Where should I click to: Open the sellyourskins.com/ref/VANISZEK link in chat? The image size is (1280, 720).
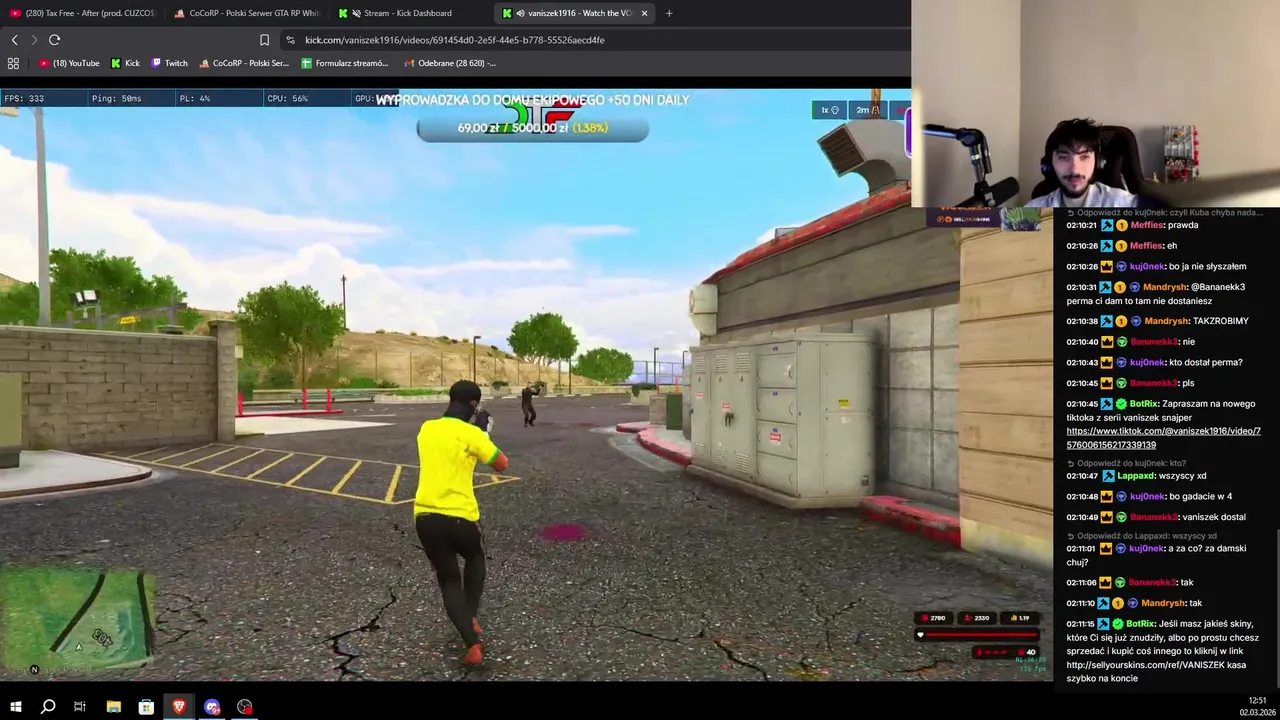pyautogui.click(x=1144, y=664)
